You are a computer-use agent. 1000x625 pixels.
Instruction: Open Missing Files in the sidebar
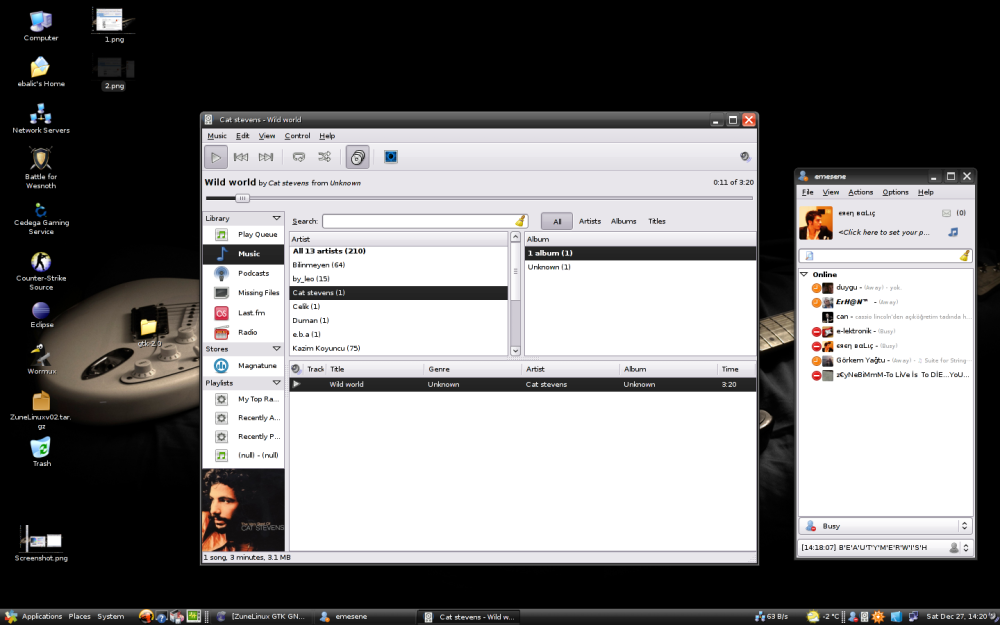point(243,293)
